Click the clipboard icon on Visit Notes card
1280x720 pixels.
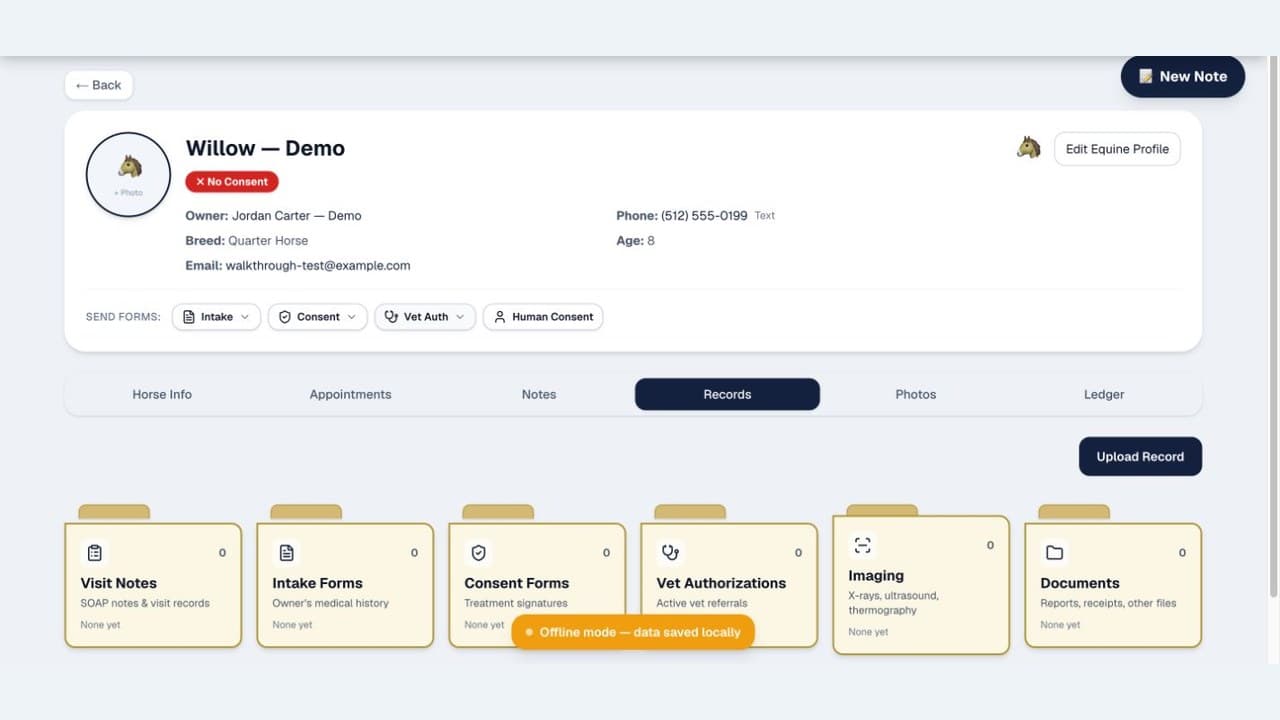coord(95,552)
